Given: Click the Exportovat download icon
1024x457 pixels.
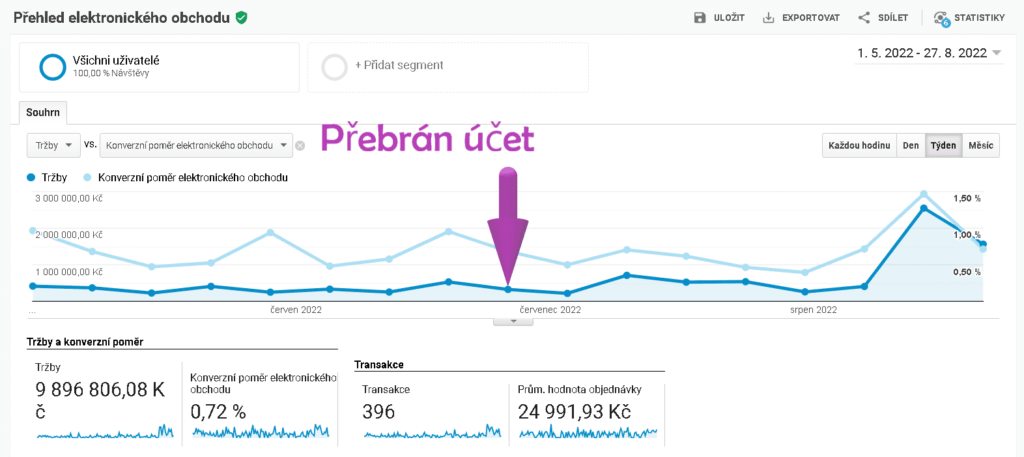Looking at the screenshot, I should (x=768, y=18).
